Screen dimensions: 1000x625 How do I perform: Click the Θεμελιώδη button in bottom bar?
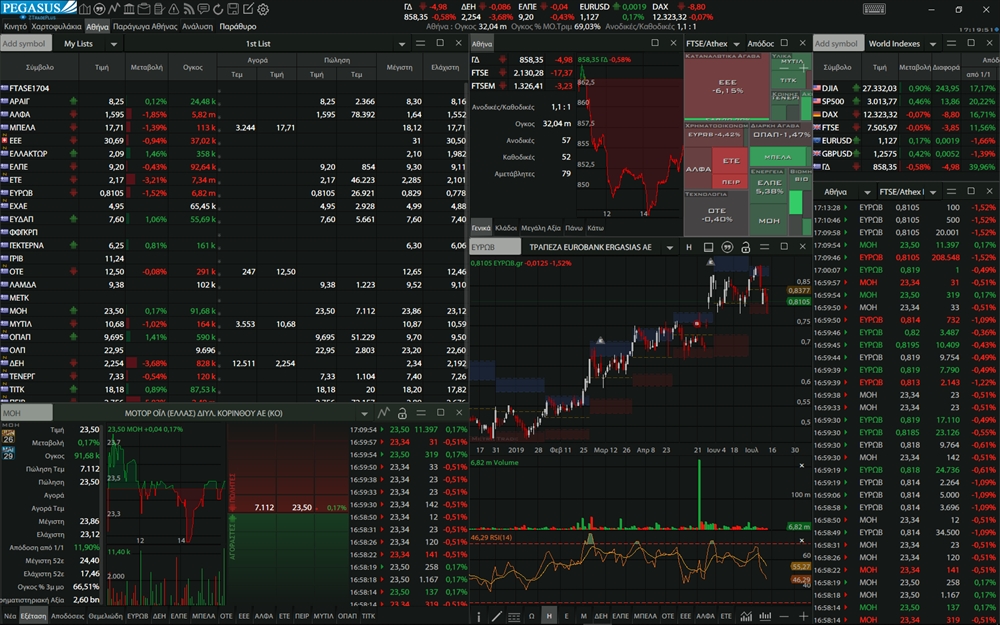click(x=105, y=616)
